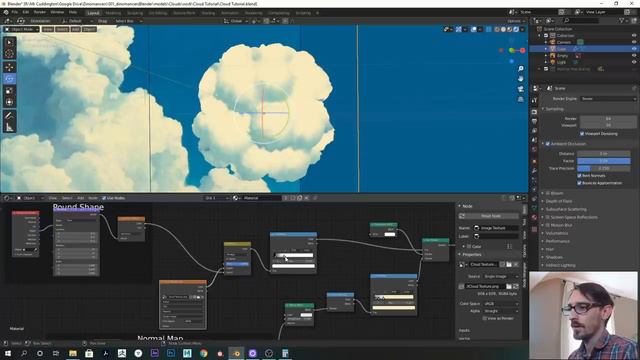Open the Object Mode dropdown

22,29
